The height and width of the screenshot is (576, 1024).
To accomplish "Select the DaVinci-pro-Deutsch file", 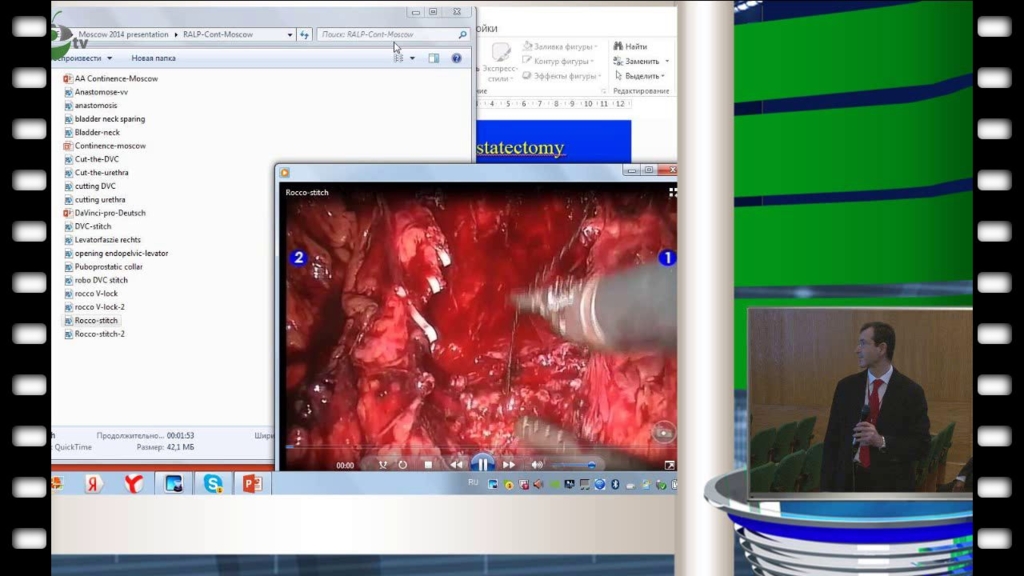I will point(110,213).
